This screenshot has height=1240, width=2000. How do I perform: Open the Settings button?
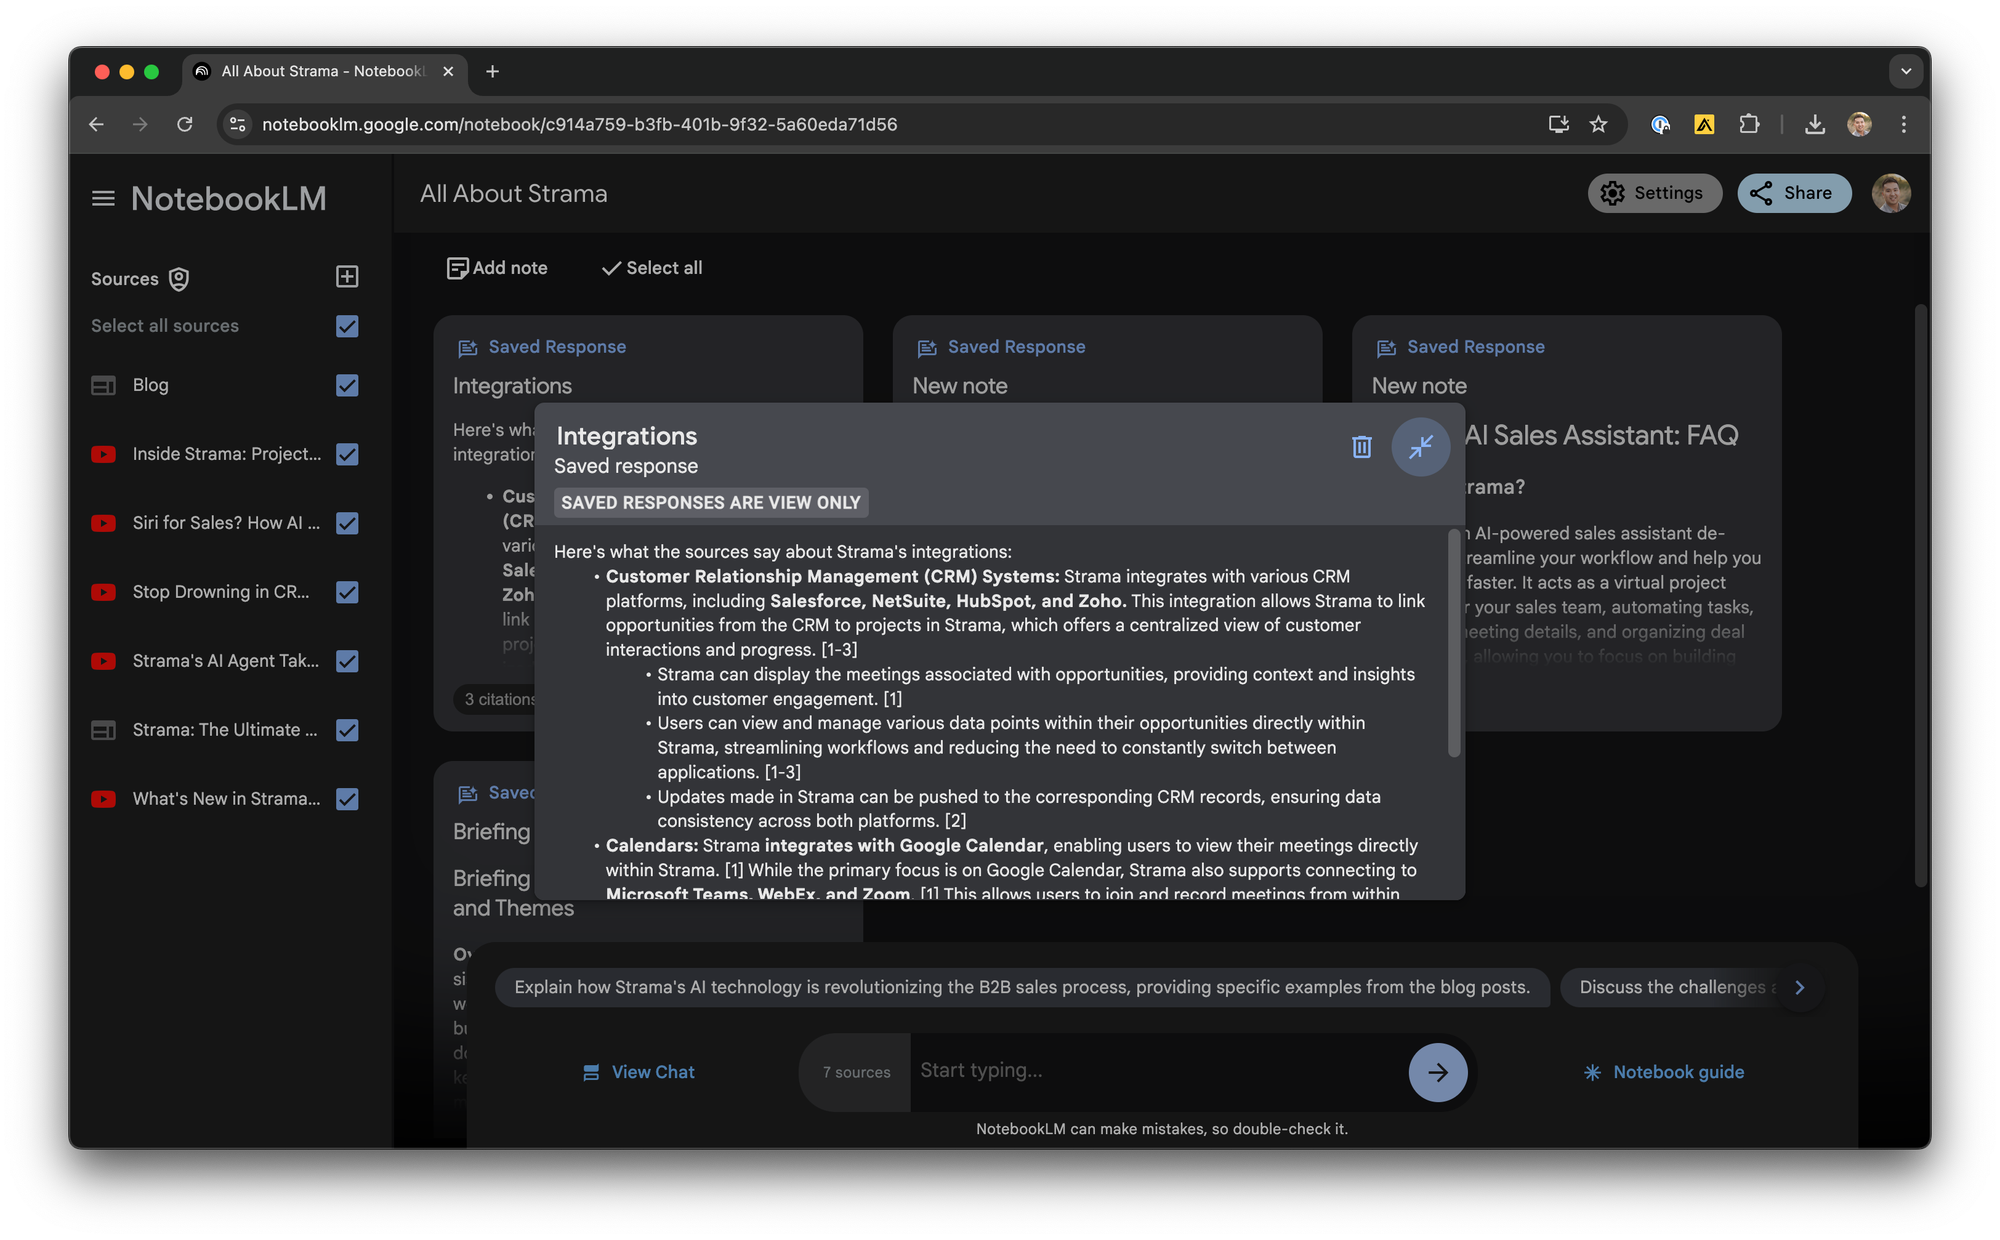pyautogui.click(x=1654, y=193)
